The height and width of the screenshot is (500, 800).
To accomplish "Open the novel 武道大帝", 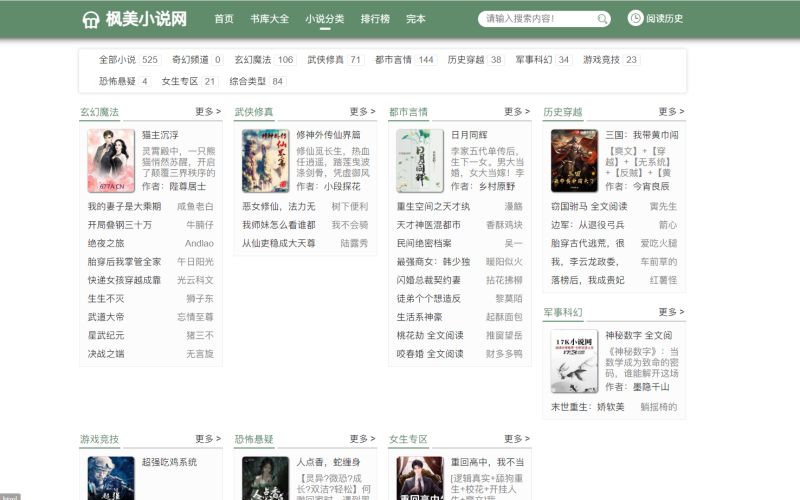I will pos(106,317).
